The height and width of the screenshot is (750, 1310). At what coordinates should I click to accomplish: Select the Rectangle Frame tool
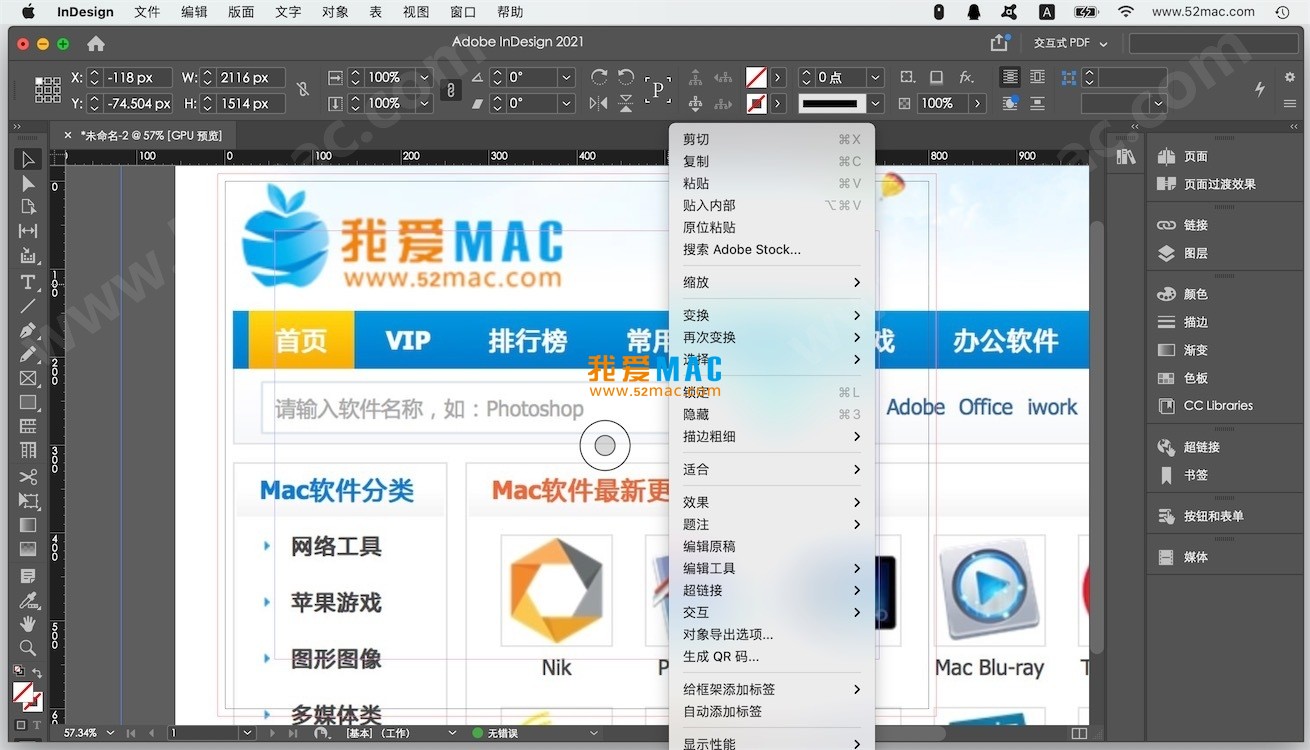point(28,379)
